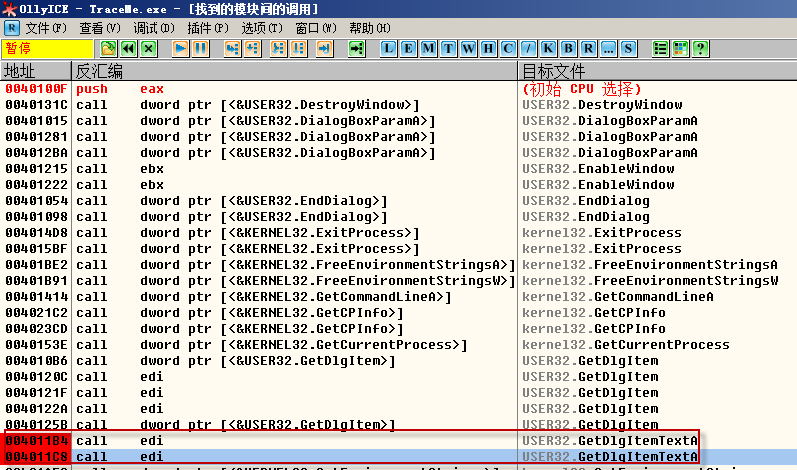
Task: Sort by the 反汇编 column header
Action: point(294,71)
